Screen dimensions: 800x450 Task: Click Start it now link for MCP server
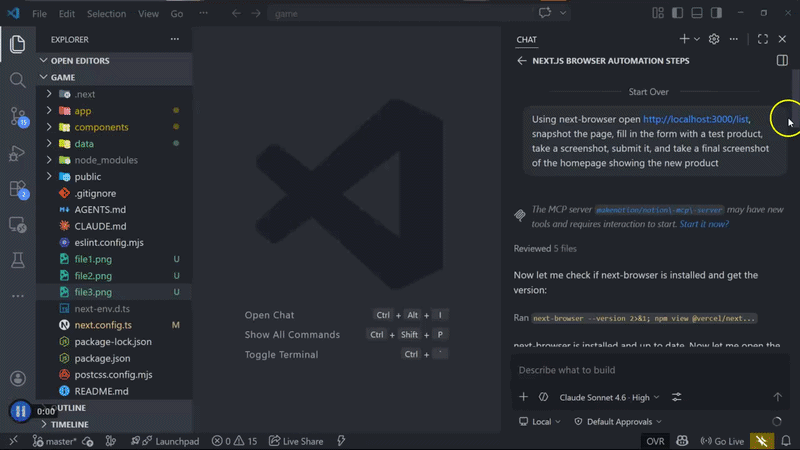[x=704, y=224]
